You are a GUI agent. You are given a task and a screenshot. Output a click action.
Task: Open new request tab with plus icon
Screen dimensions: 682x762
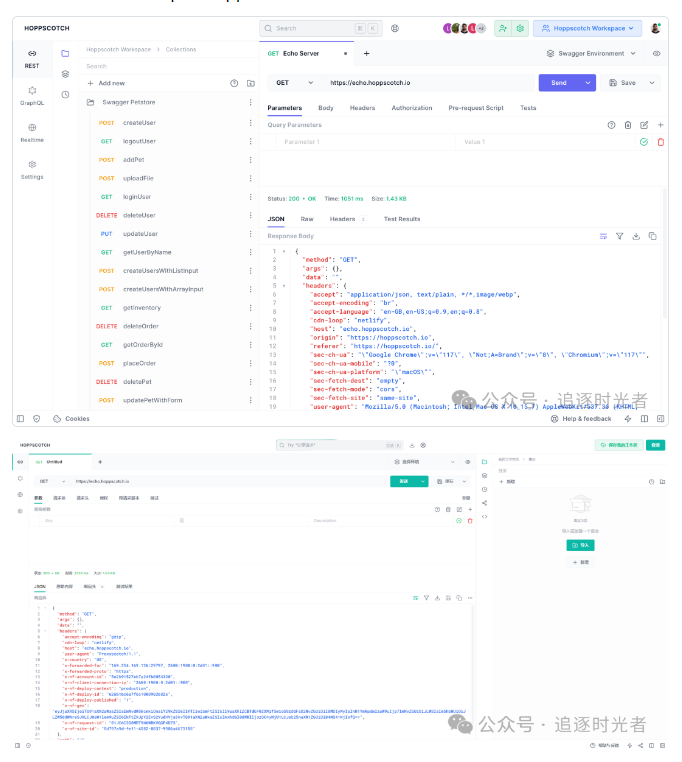point(367,53)
